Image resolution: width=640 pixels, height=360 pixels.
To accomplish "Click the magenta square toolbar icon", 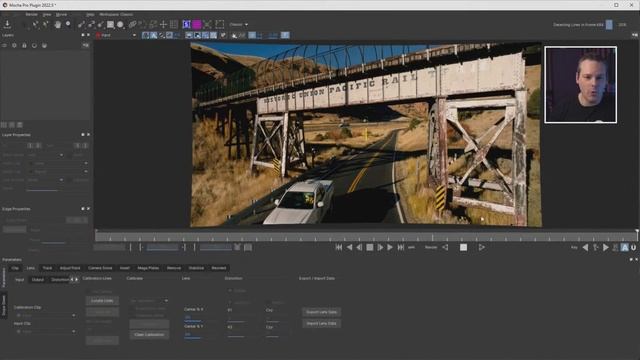I will tap(197, 24).
